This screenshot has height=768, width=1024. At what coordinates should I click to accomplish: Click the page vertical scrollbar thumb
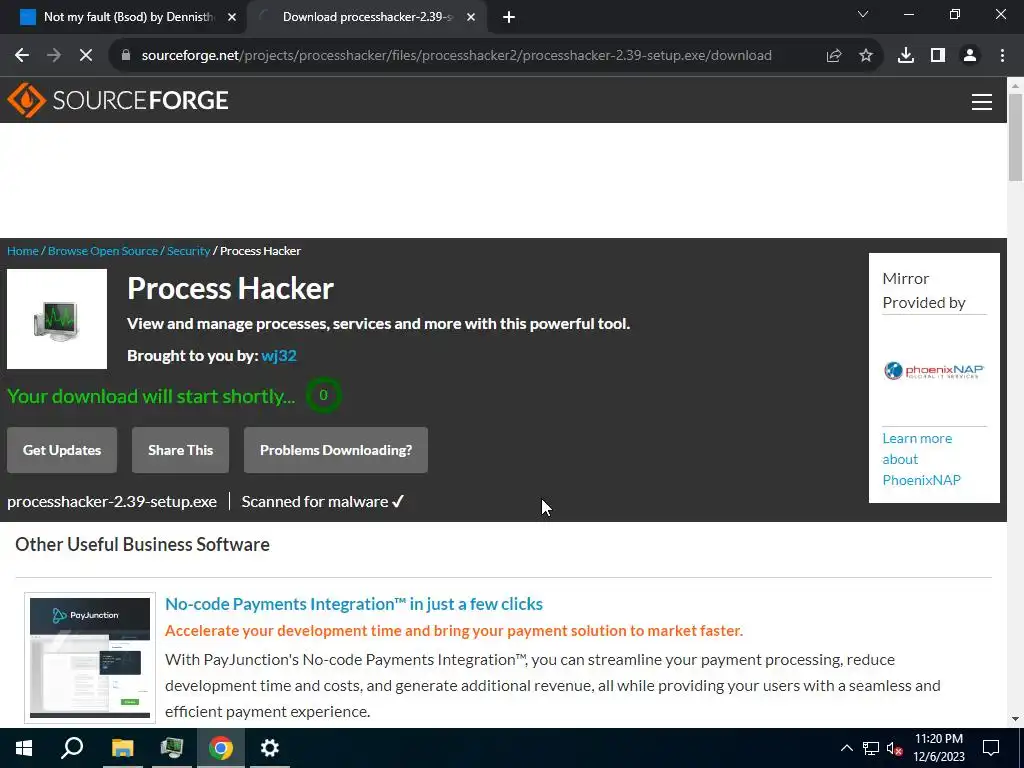tap(1016, 137)
